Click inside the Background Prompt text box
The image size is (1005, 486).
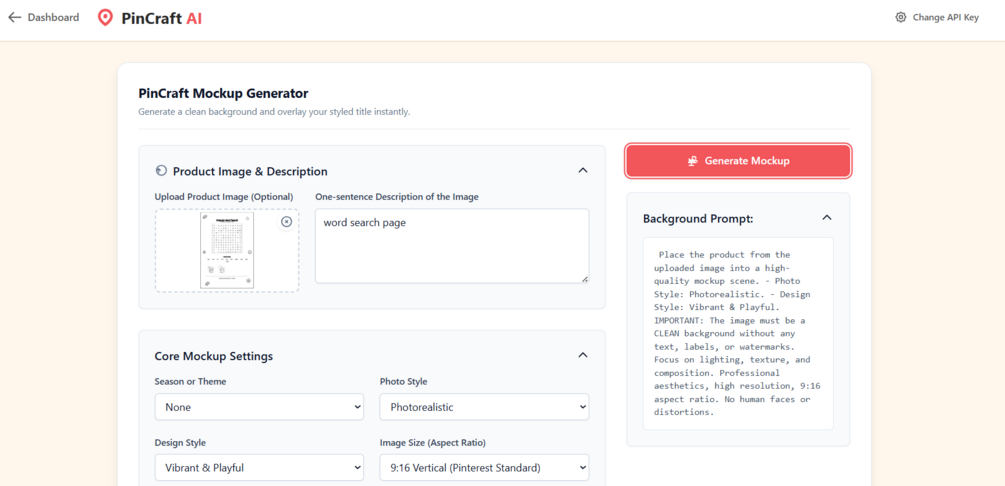pyautogui.click(x=738, y=333)
